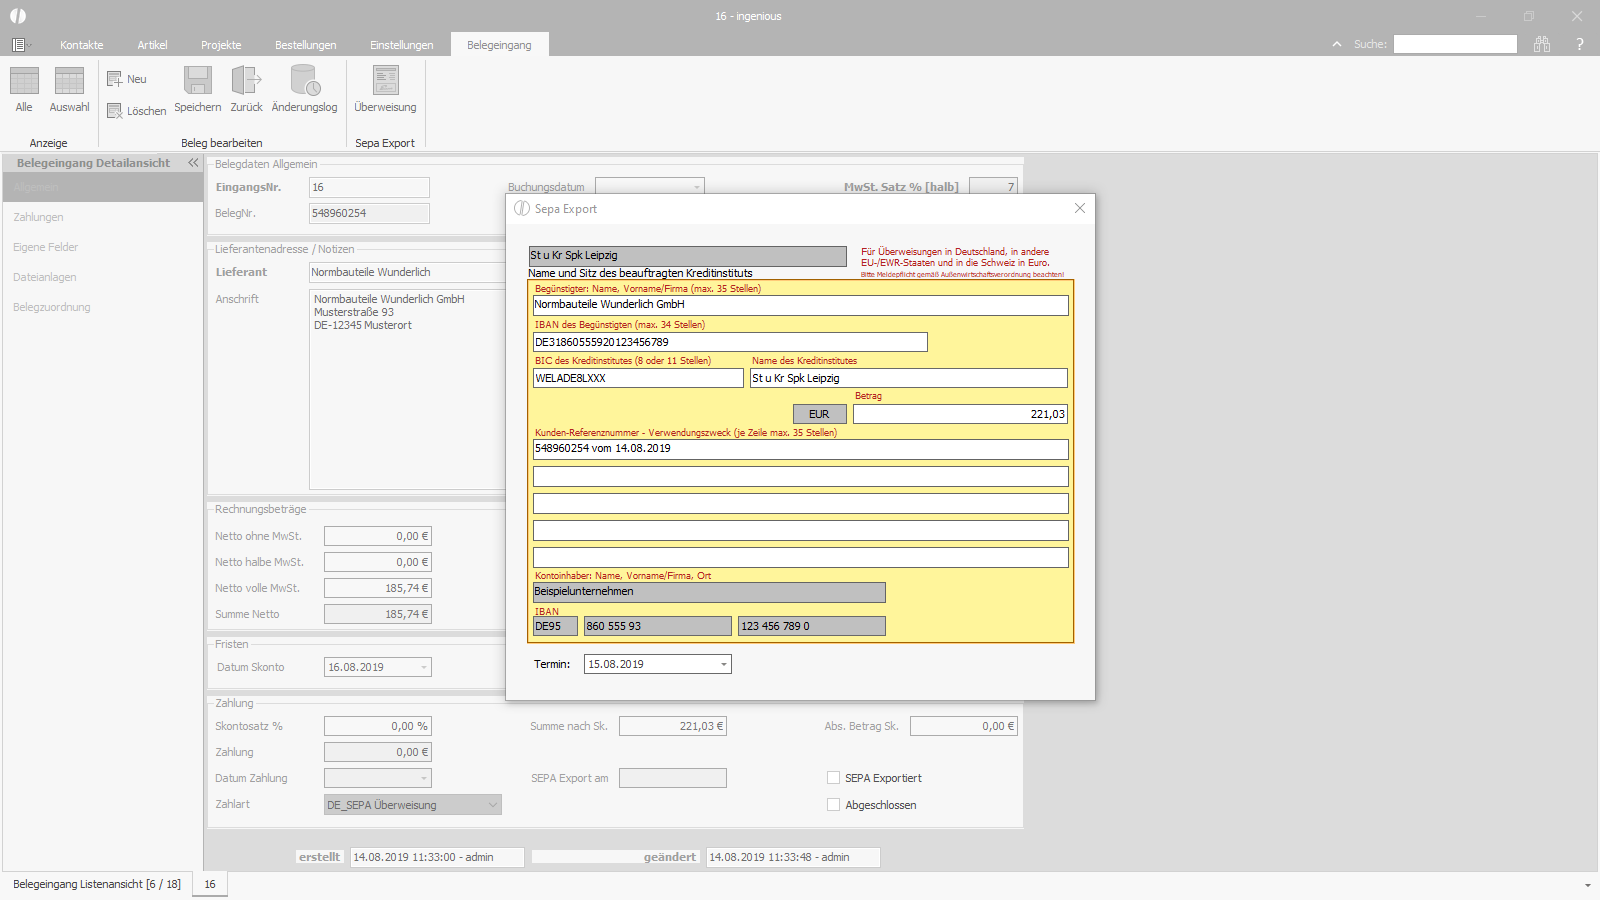The image size is (1600, 900).
Task: Collapse the Belegeingang Detailansicht sidebar
Action: [193, 162]
